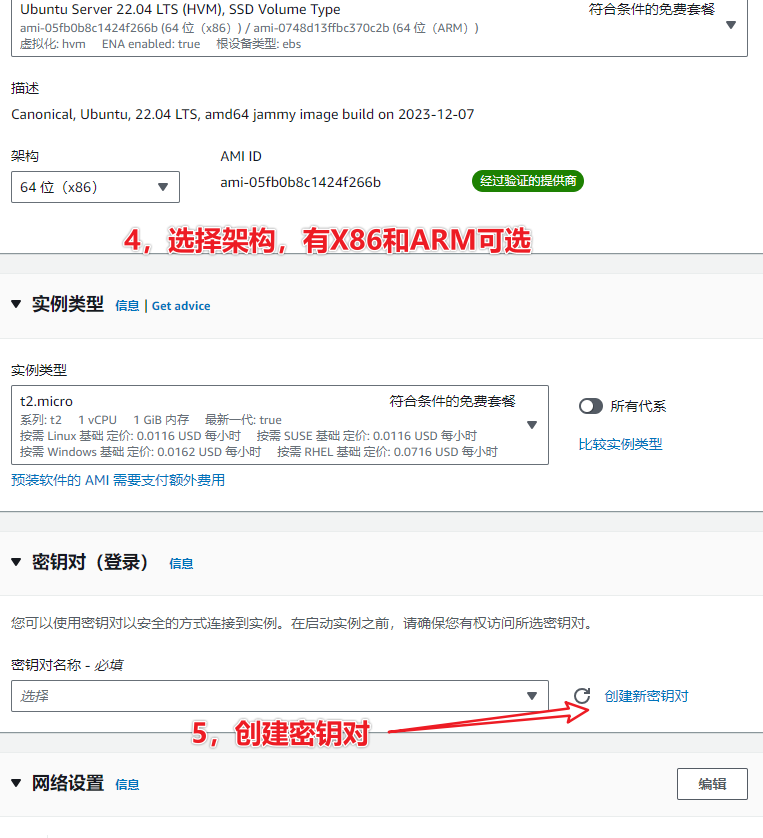The image size is (763, 838).
Task: Collapse the 密钥对（登录）section triangle
Action: click(16, 562)
